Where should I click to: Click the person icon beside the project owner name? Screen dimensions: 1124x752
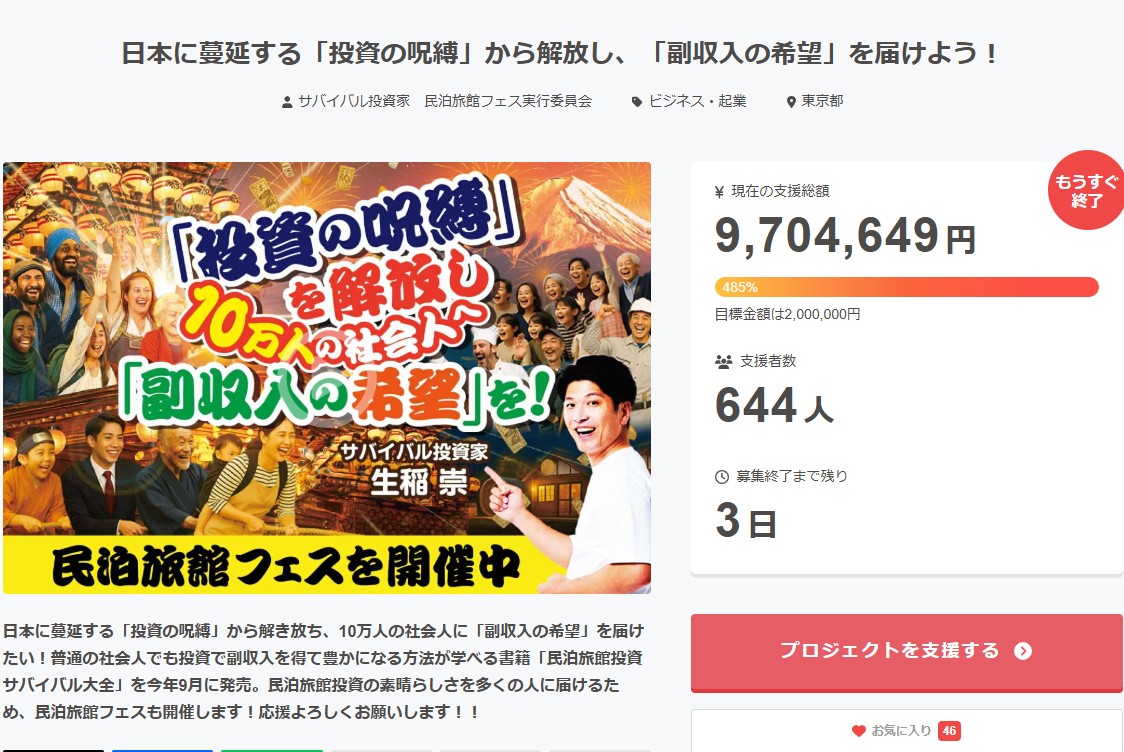287,102
